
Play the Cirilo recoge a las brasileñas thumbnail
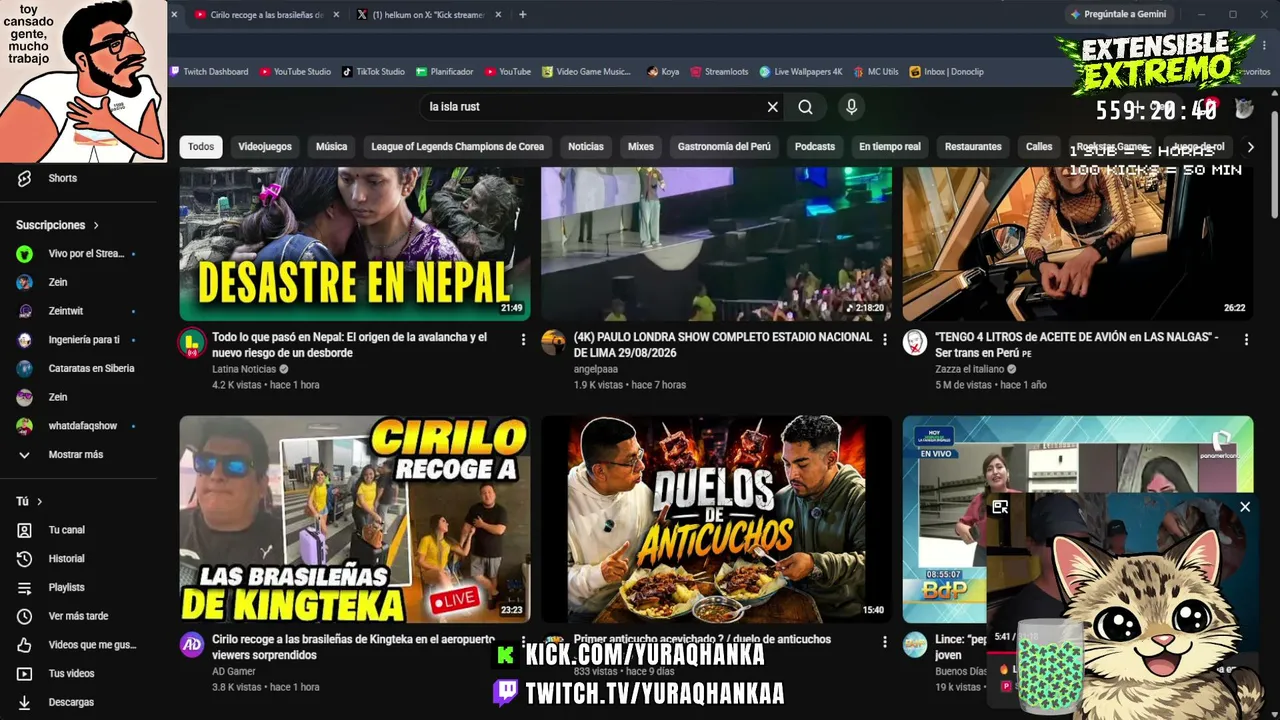coord(355,520)
